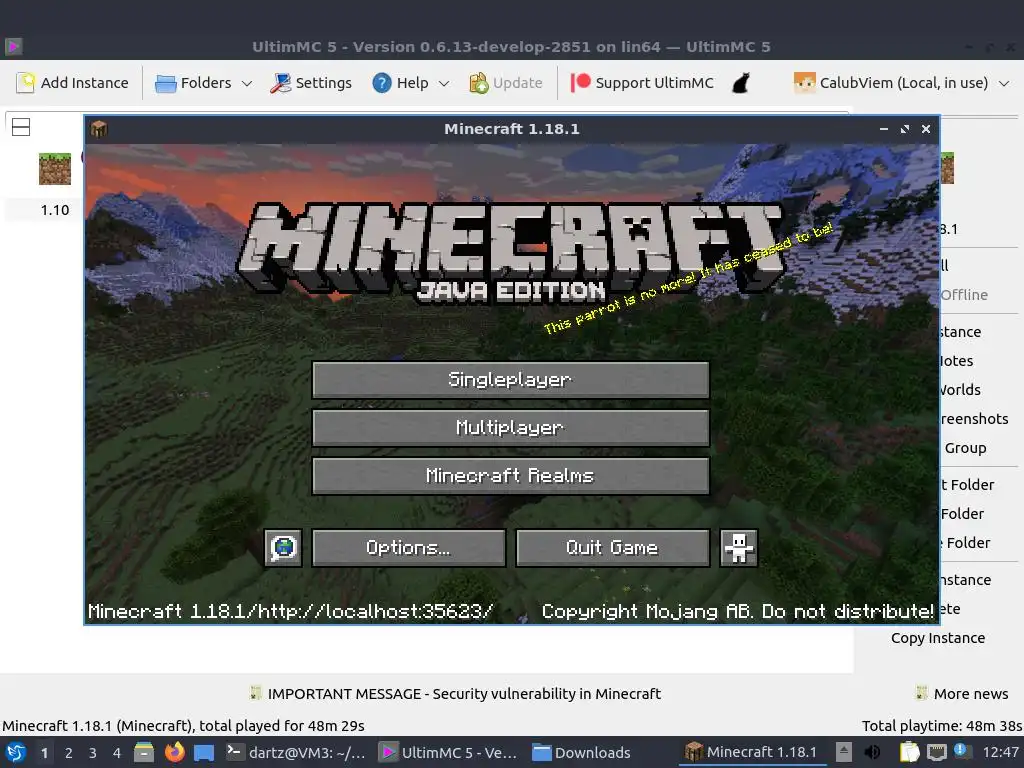Viewport: 1024px width, 768px height.
Task: Click the tray eject/removable media icon
Action: 844,752
